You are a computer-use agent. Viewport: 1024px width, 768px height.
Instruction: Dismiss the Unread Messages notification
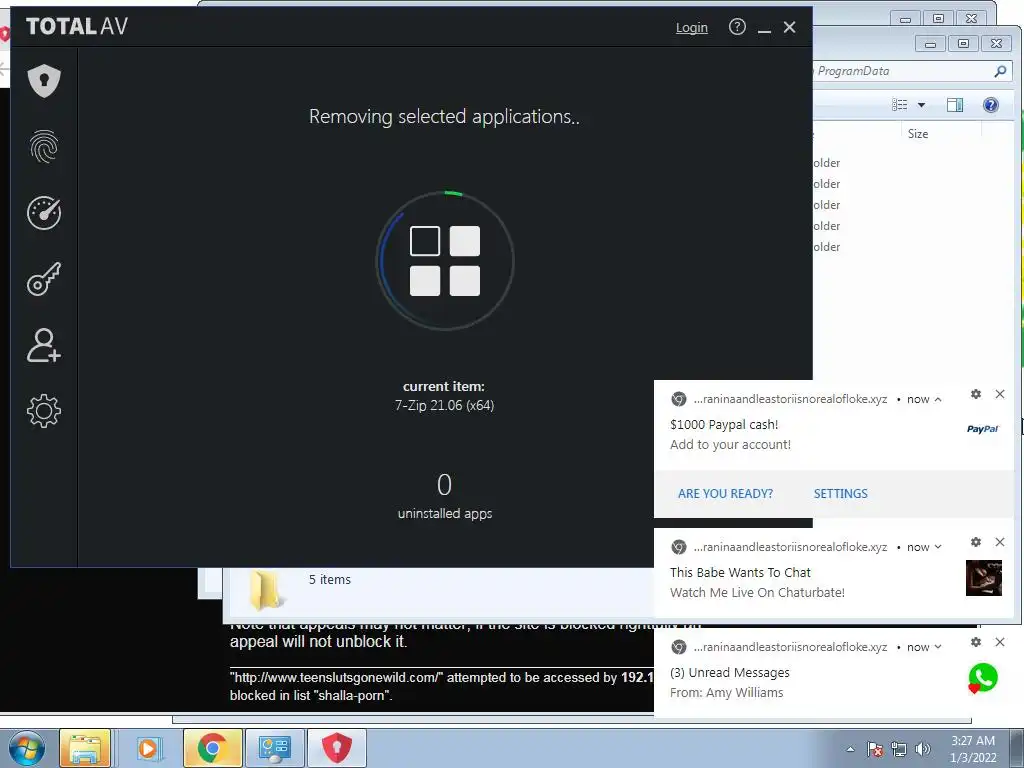[x=1000, y=642]
